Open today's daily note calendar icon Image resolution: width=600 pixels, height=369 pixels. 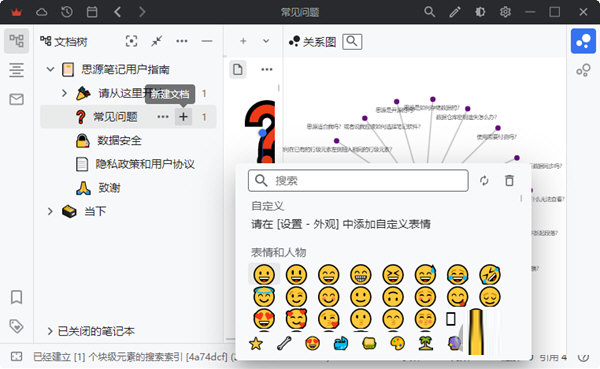point(92,12)
